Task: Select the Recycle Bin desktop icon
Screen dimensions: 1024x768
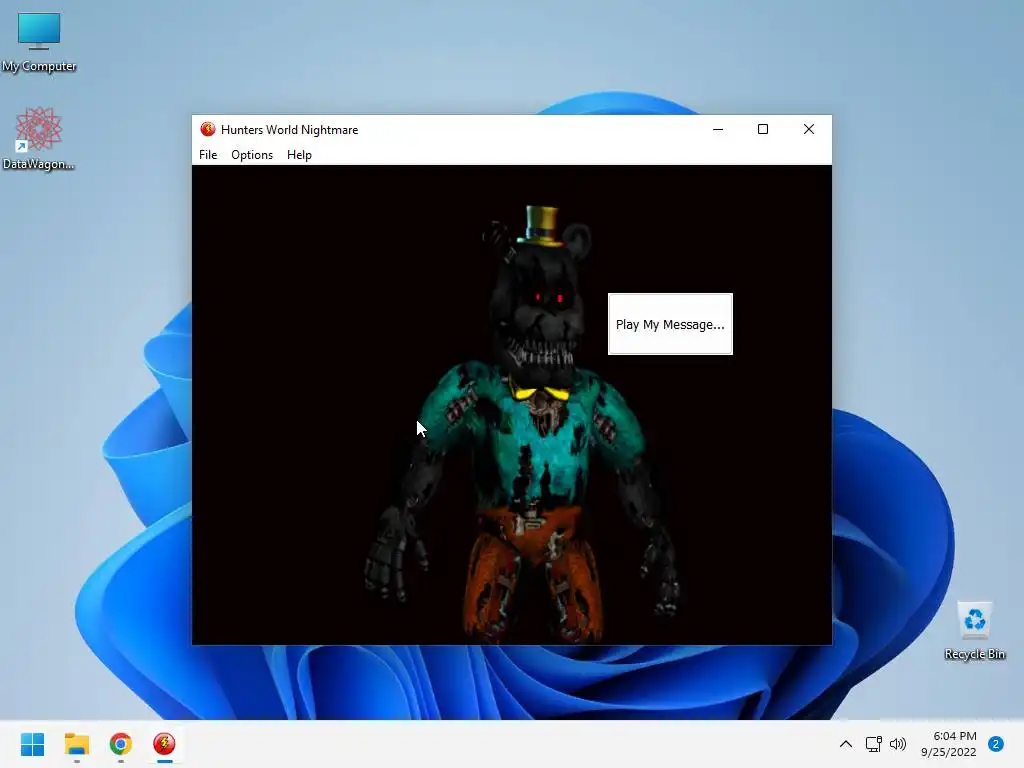Action: point(974,631)
